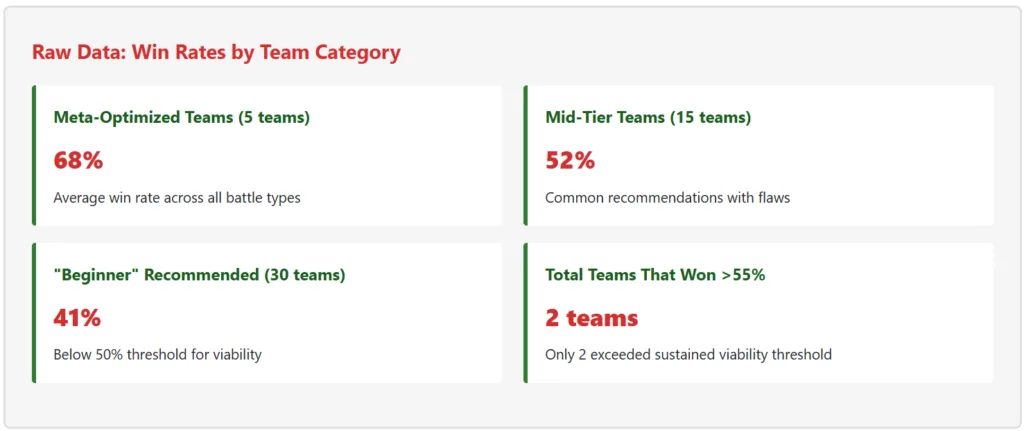
Task: Click 'Average win rate across all battle types'
Action: coord(177,198)
